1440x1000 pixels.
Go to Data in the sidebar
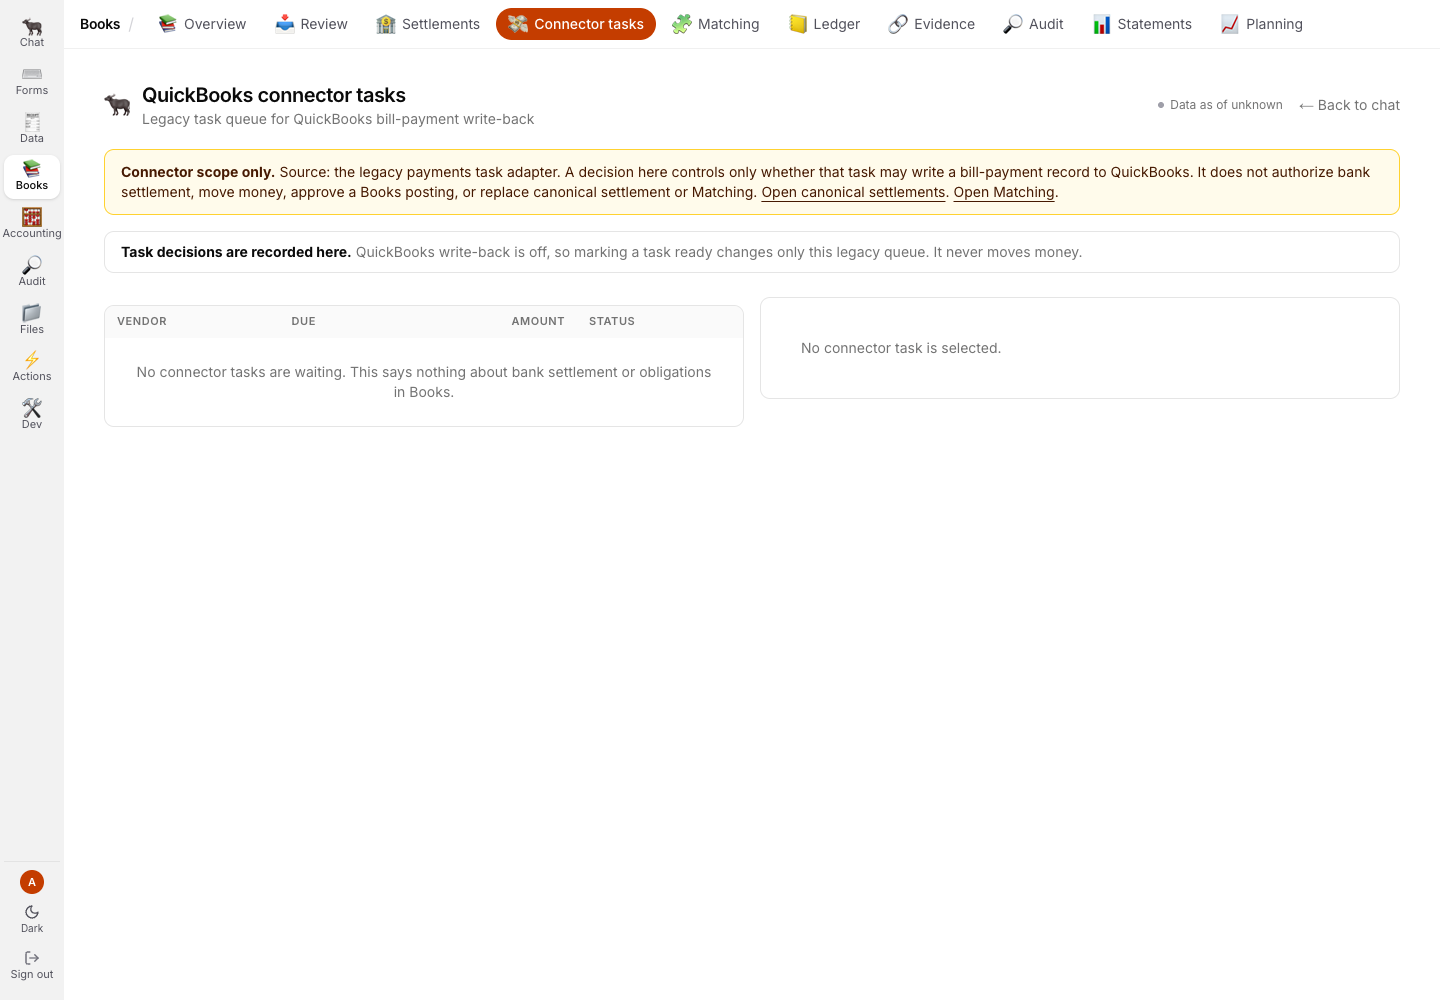[32, 129]
